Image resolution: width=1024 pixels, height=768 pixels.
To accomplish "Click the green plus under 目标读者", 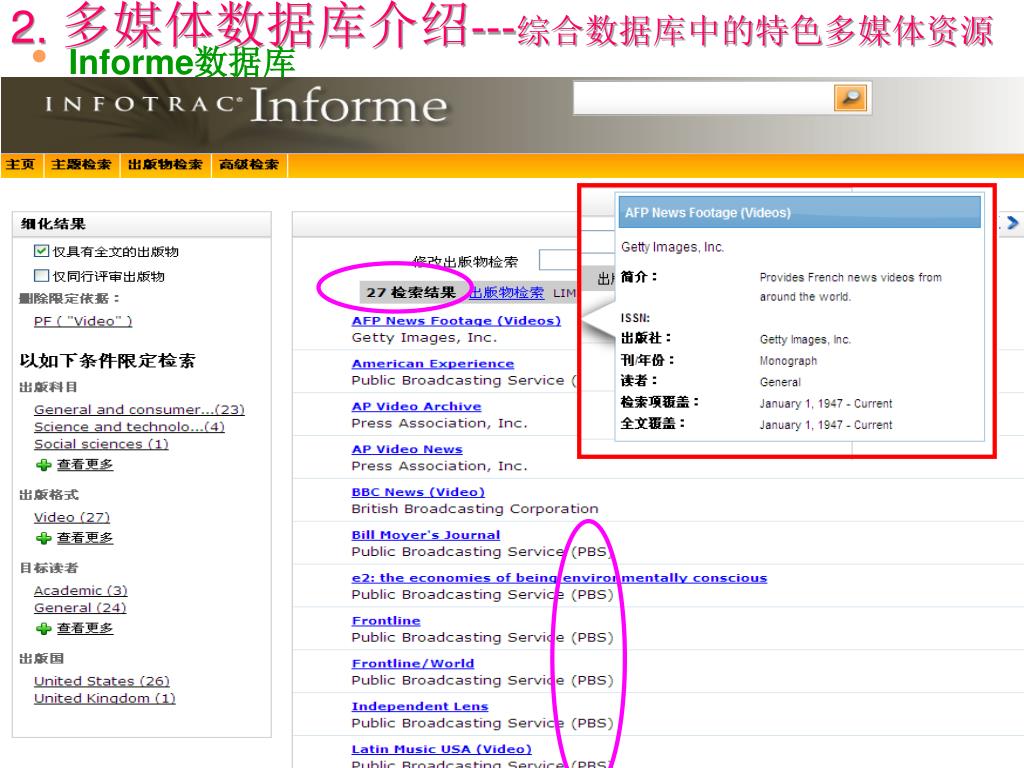I will tap(43, 628).
